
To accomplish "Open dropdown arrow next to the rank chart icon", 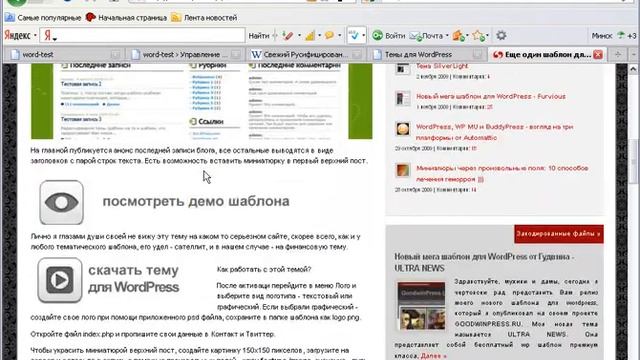I will [319, 36].
